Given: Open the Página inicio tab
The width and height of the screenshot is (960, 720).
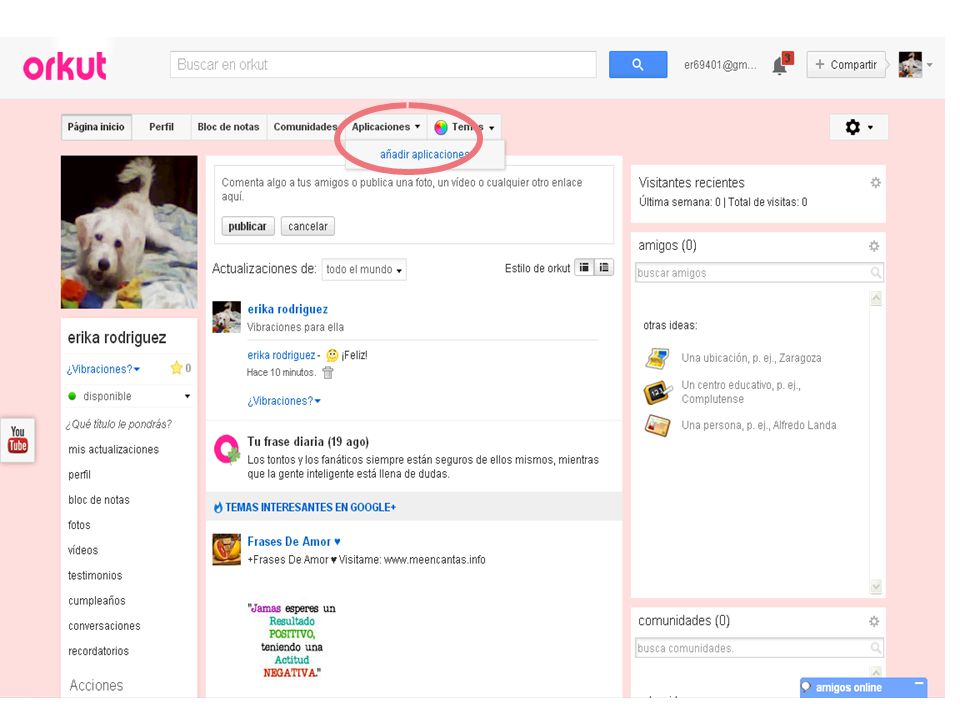Looking at the screenshot, I should tap(96, 127).
